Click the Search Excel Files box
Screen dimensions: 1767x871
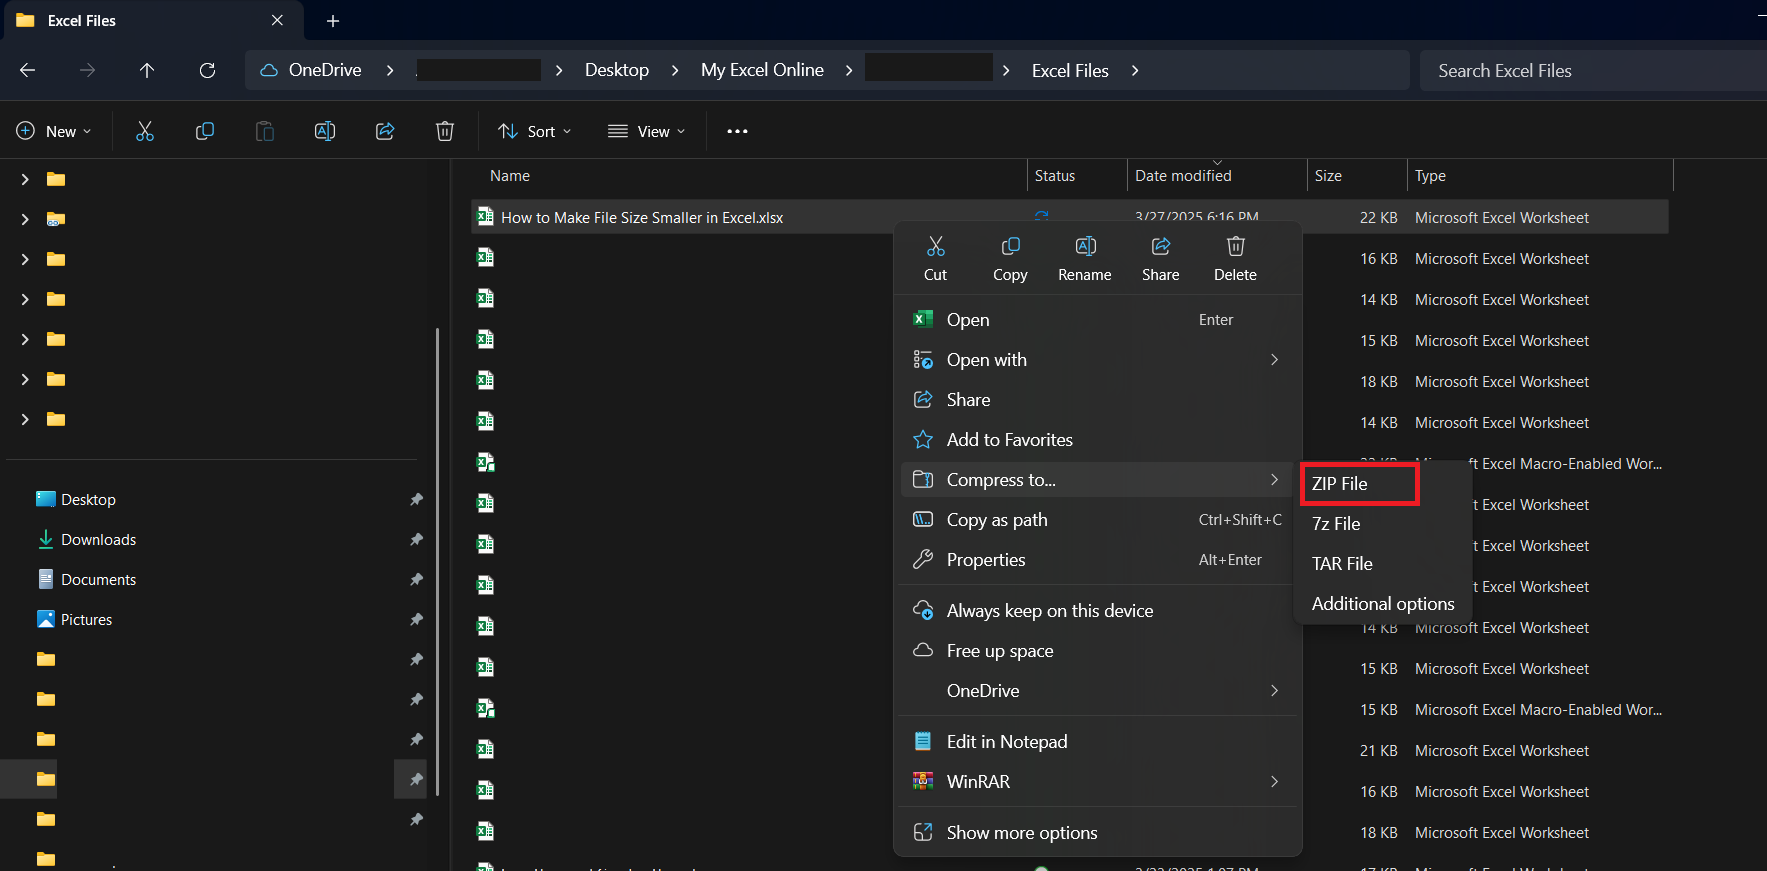(1593, 70)
